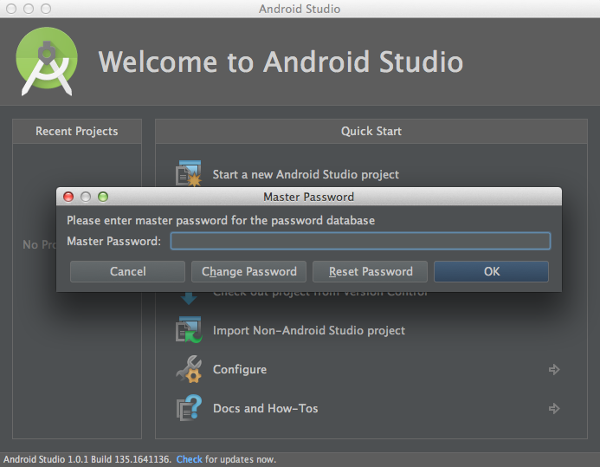Confirm with the OK button

(491, 272)
